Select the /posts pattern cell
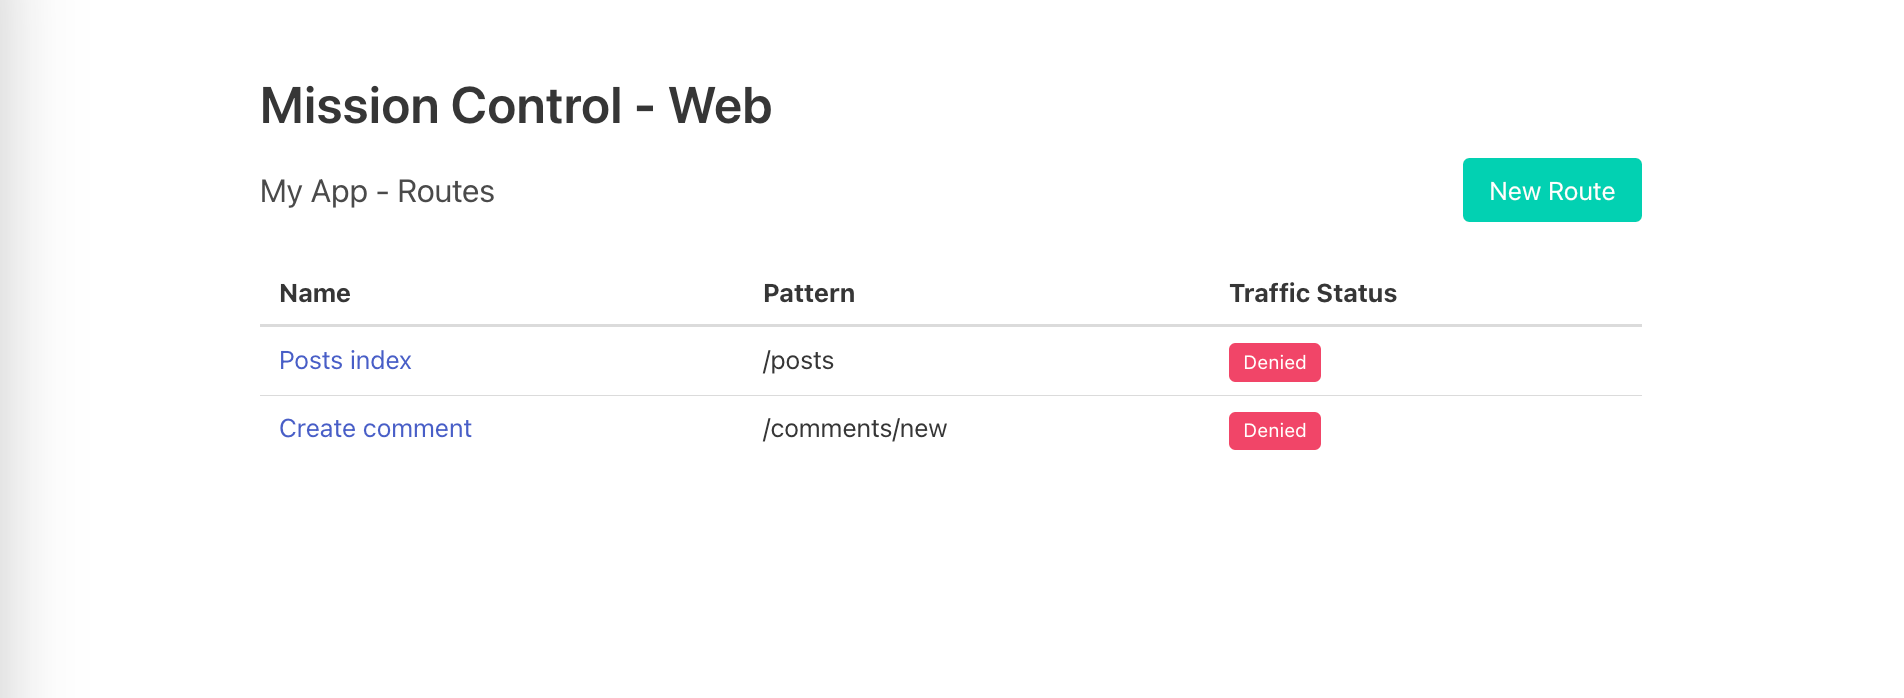1904x698 pixels. pyautogui.click(x=798, y=361)
